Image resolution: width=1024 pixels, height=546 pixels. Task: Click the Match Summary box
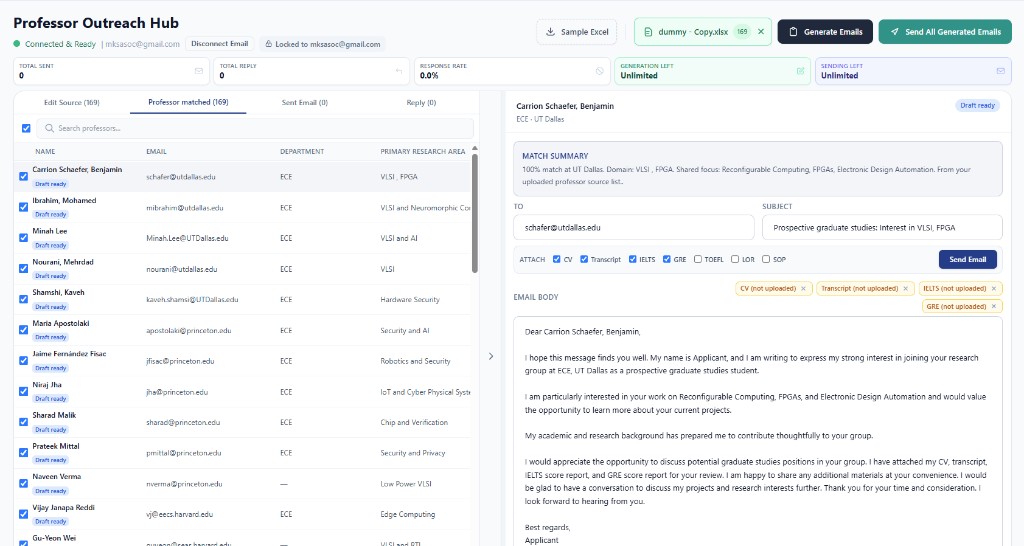(758, 169)
